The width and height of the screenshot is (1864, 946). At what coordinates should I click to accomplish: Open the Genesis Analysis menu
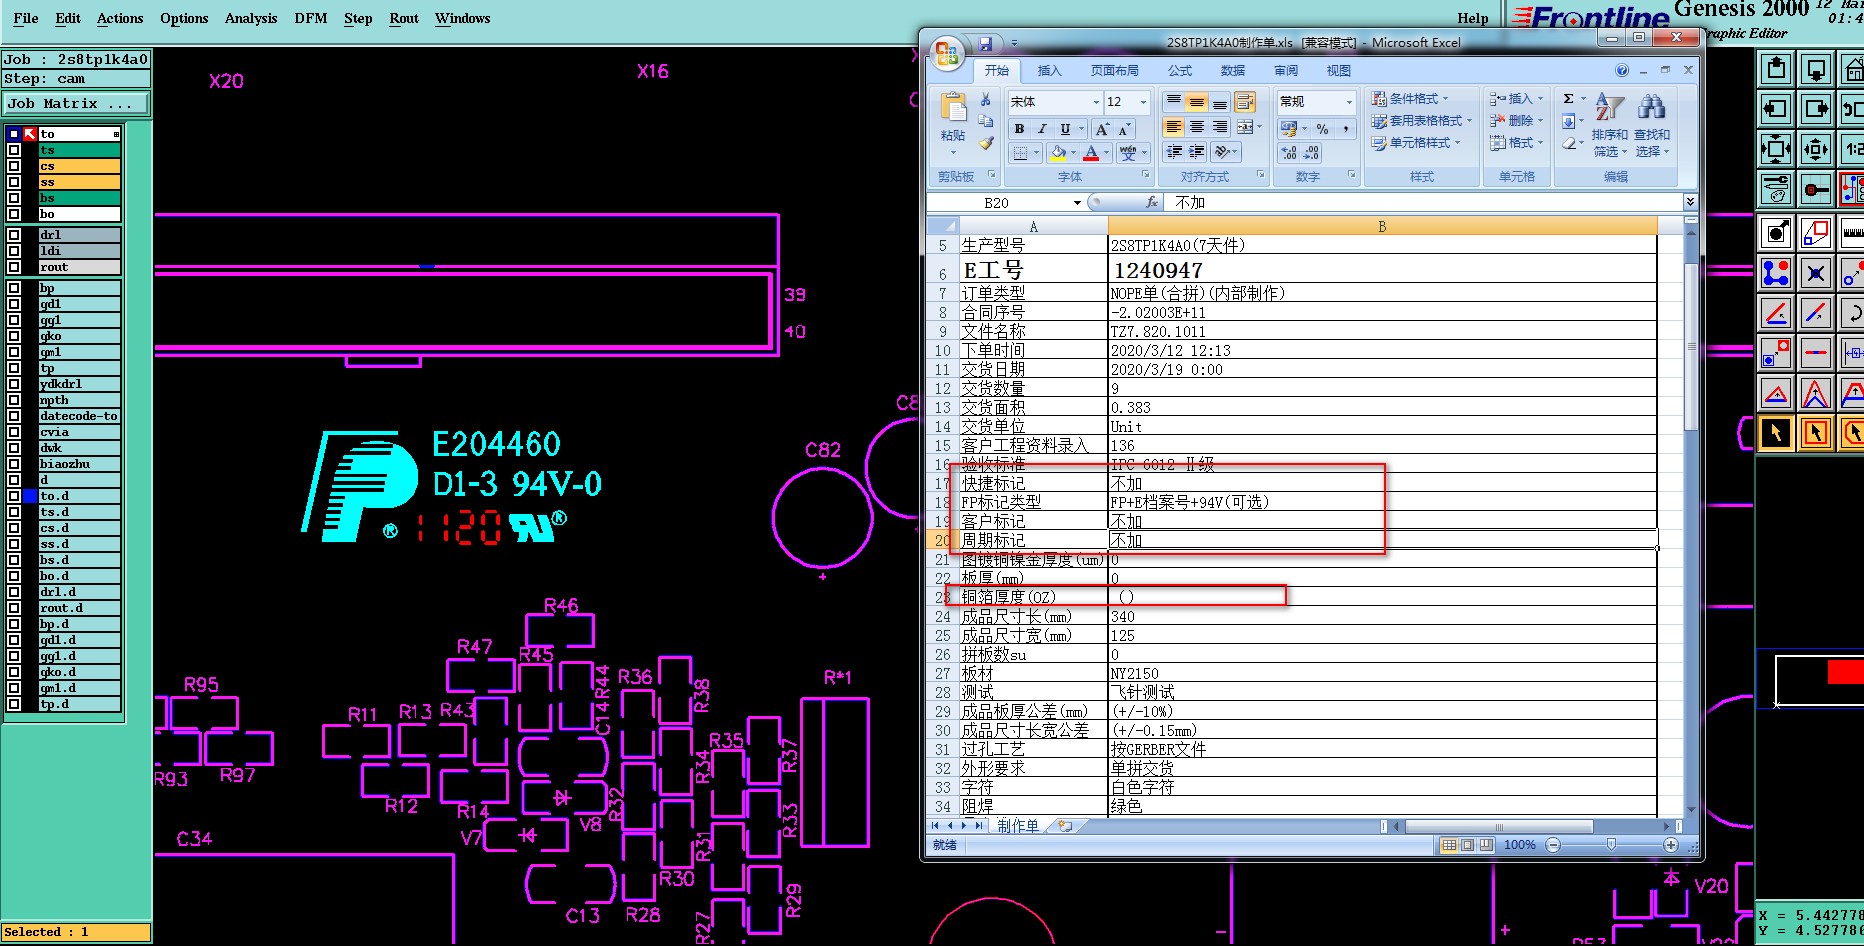(250, 18)
